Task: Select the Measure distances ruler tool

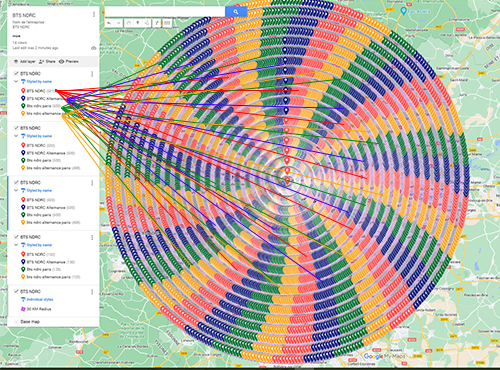Action: coord(167,23)
